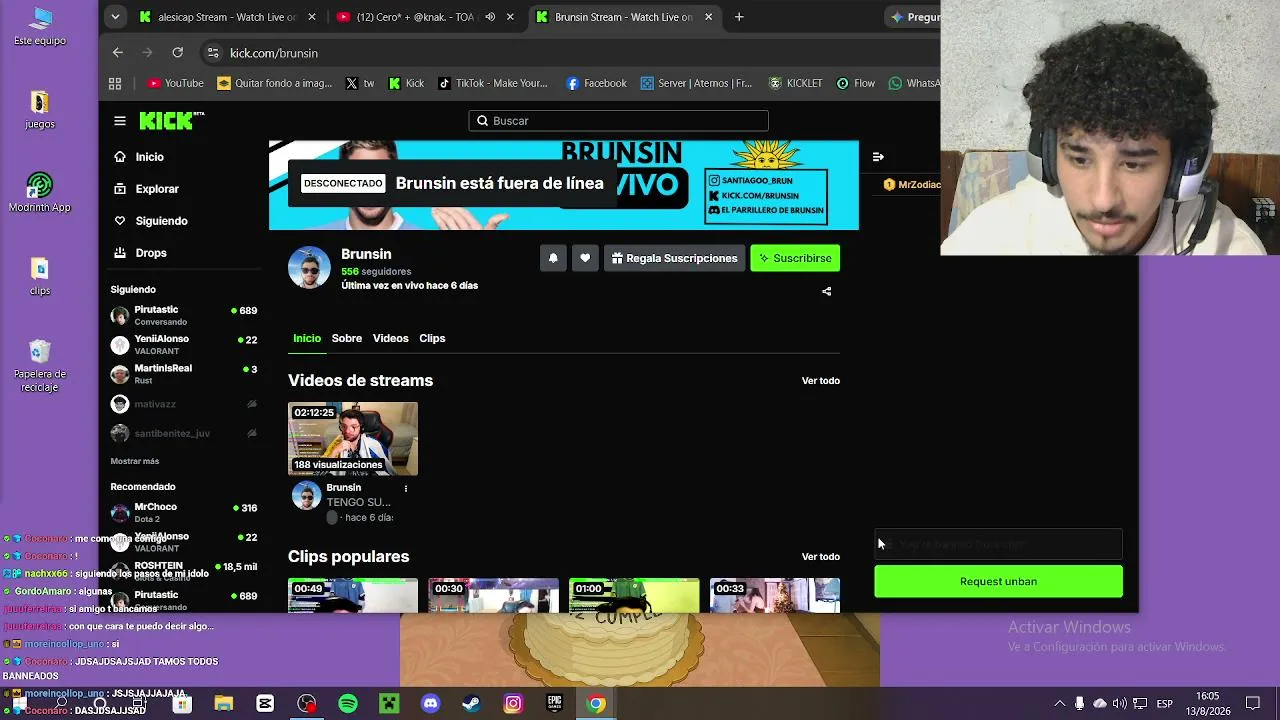Open MartinIsReal channel in sidebar
The image size is (1280, 720).
click(184, 374)
